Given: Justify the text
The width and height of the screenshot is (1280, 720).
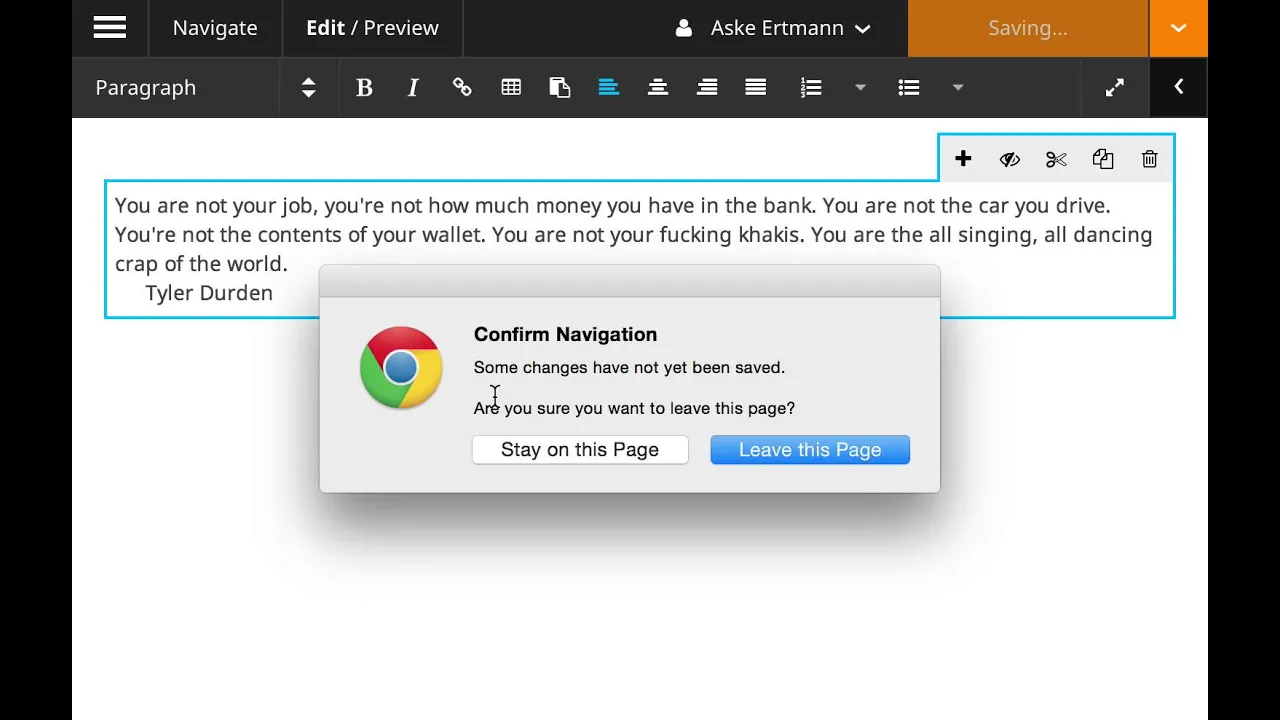Looking at the screenshot, I should [x=756, y=88].
